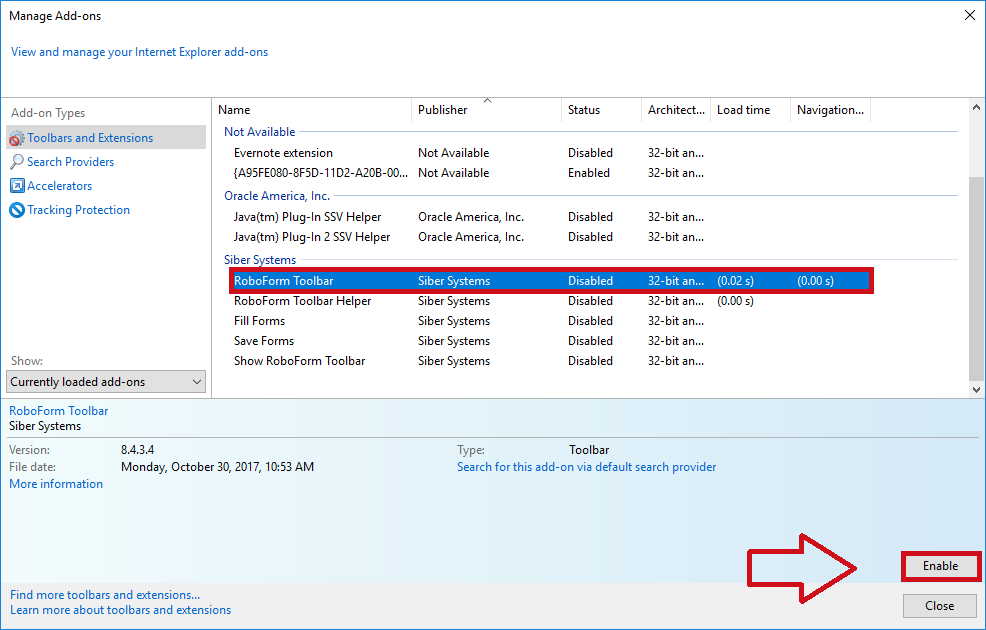Select the Fill Forms add-on row
The width and height of the screenshot is (986, 630).
[x=551, y=321]
